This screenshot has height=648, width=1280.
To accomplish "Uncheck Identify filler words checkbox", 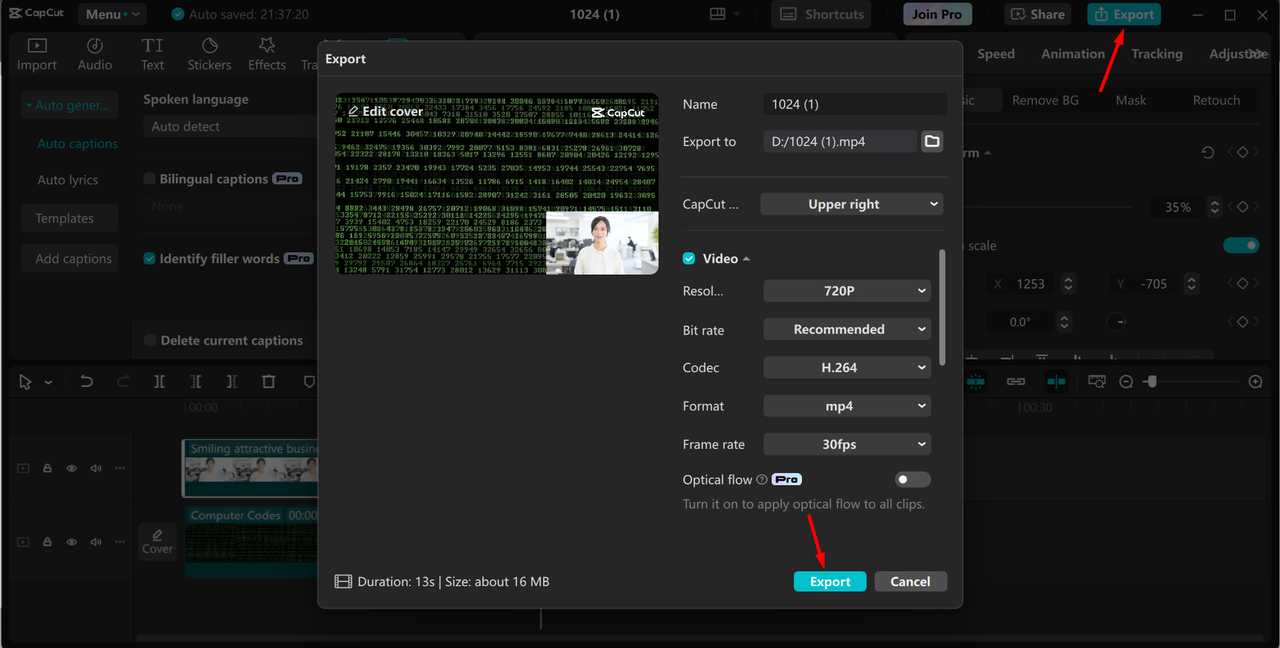I will click(x=150, y=258).
